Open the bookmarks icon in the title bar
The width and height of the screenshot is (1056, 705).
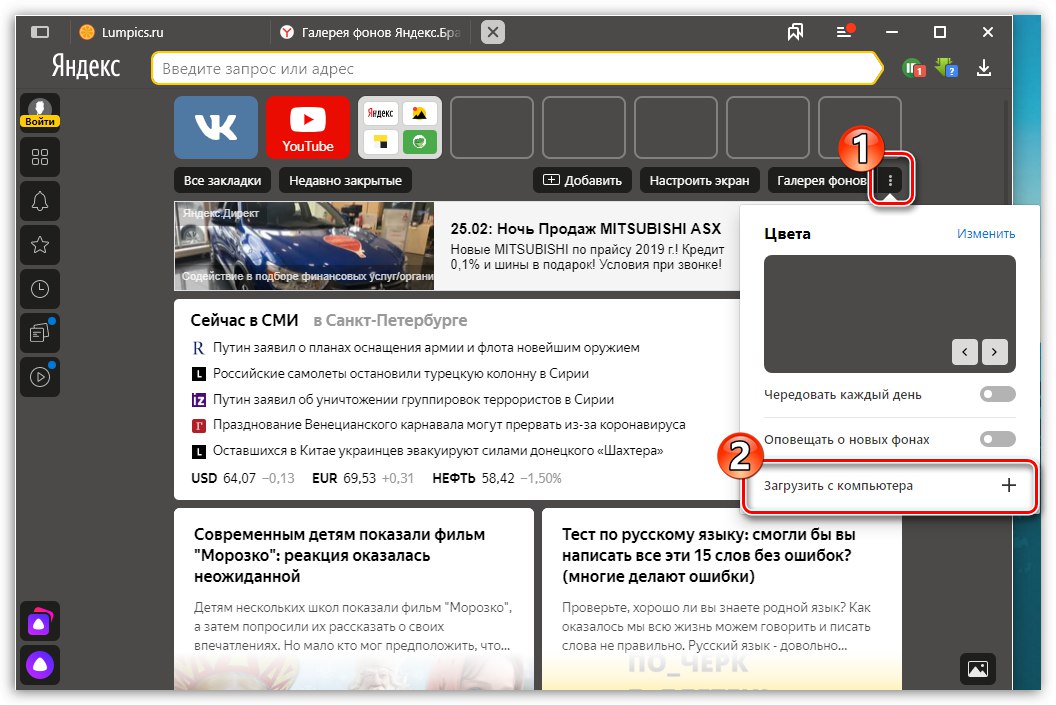coord(795,32)
